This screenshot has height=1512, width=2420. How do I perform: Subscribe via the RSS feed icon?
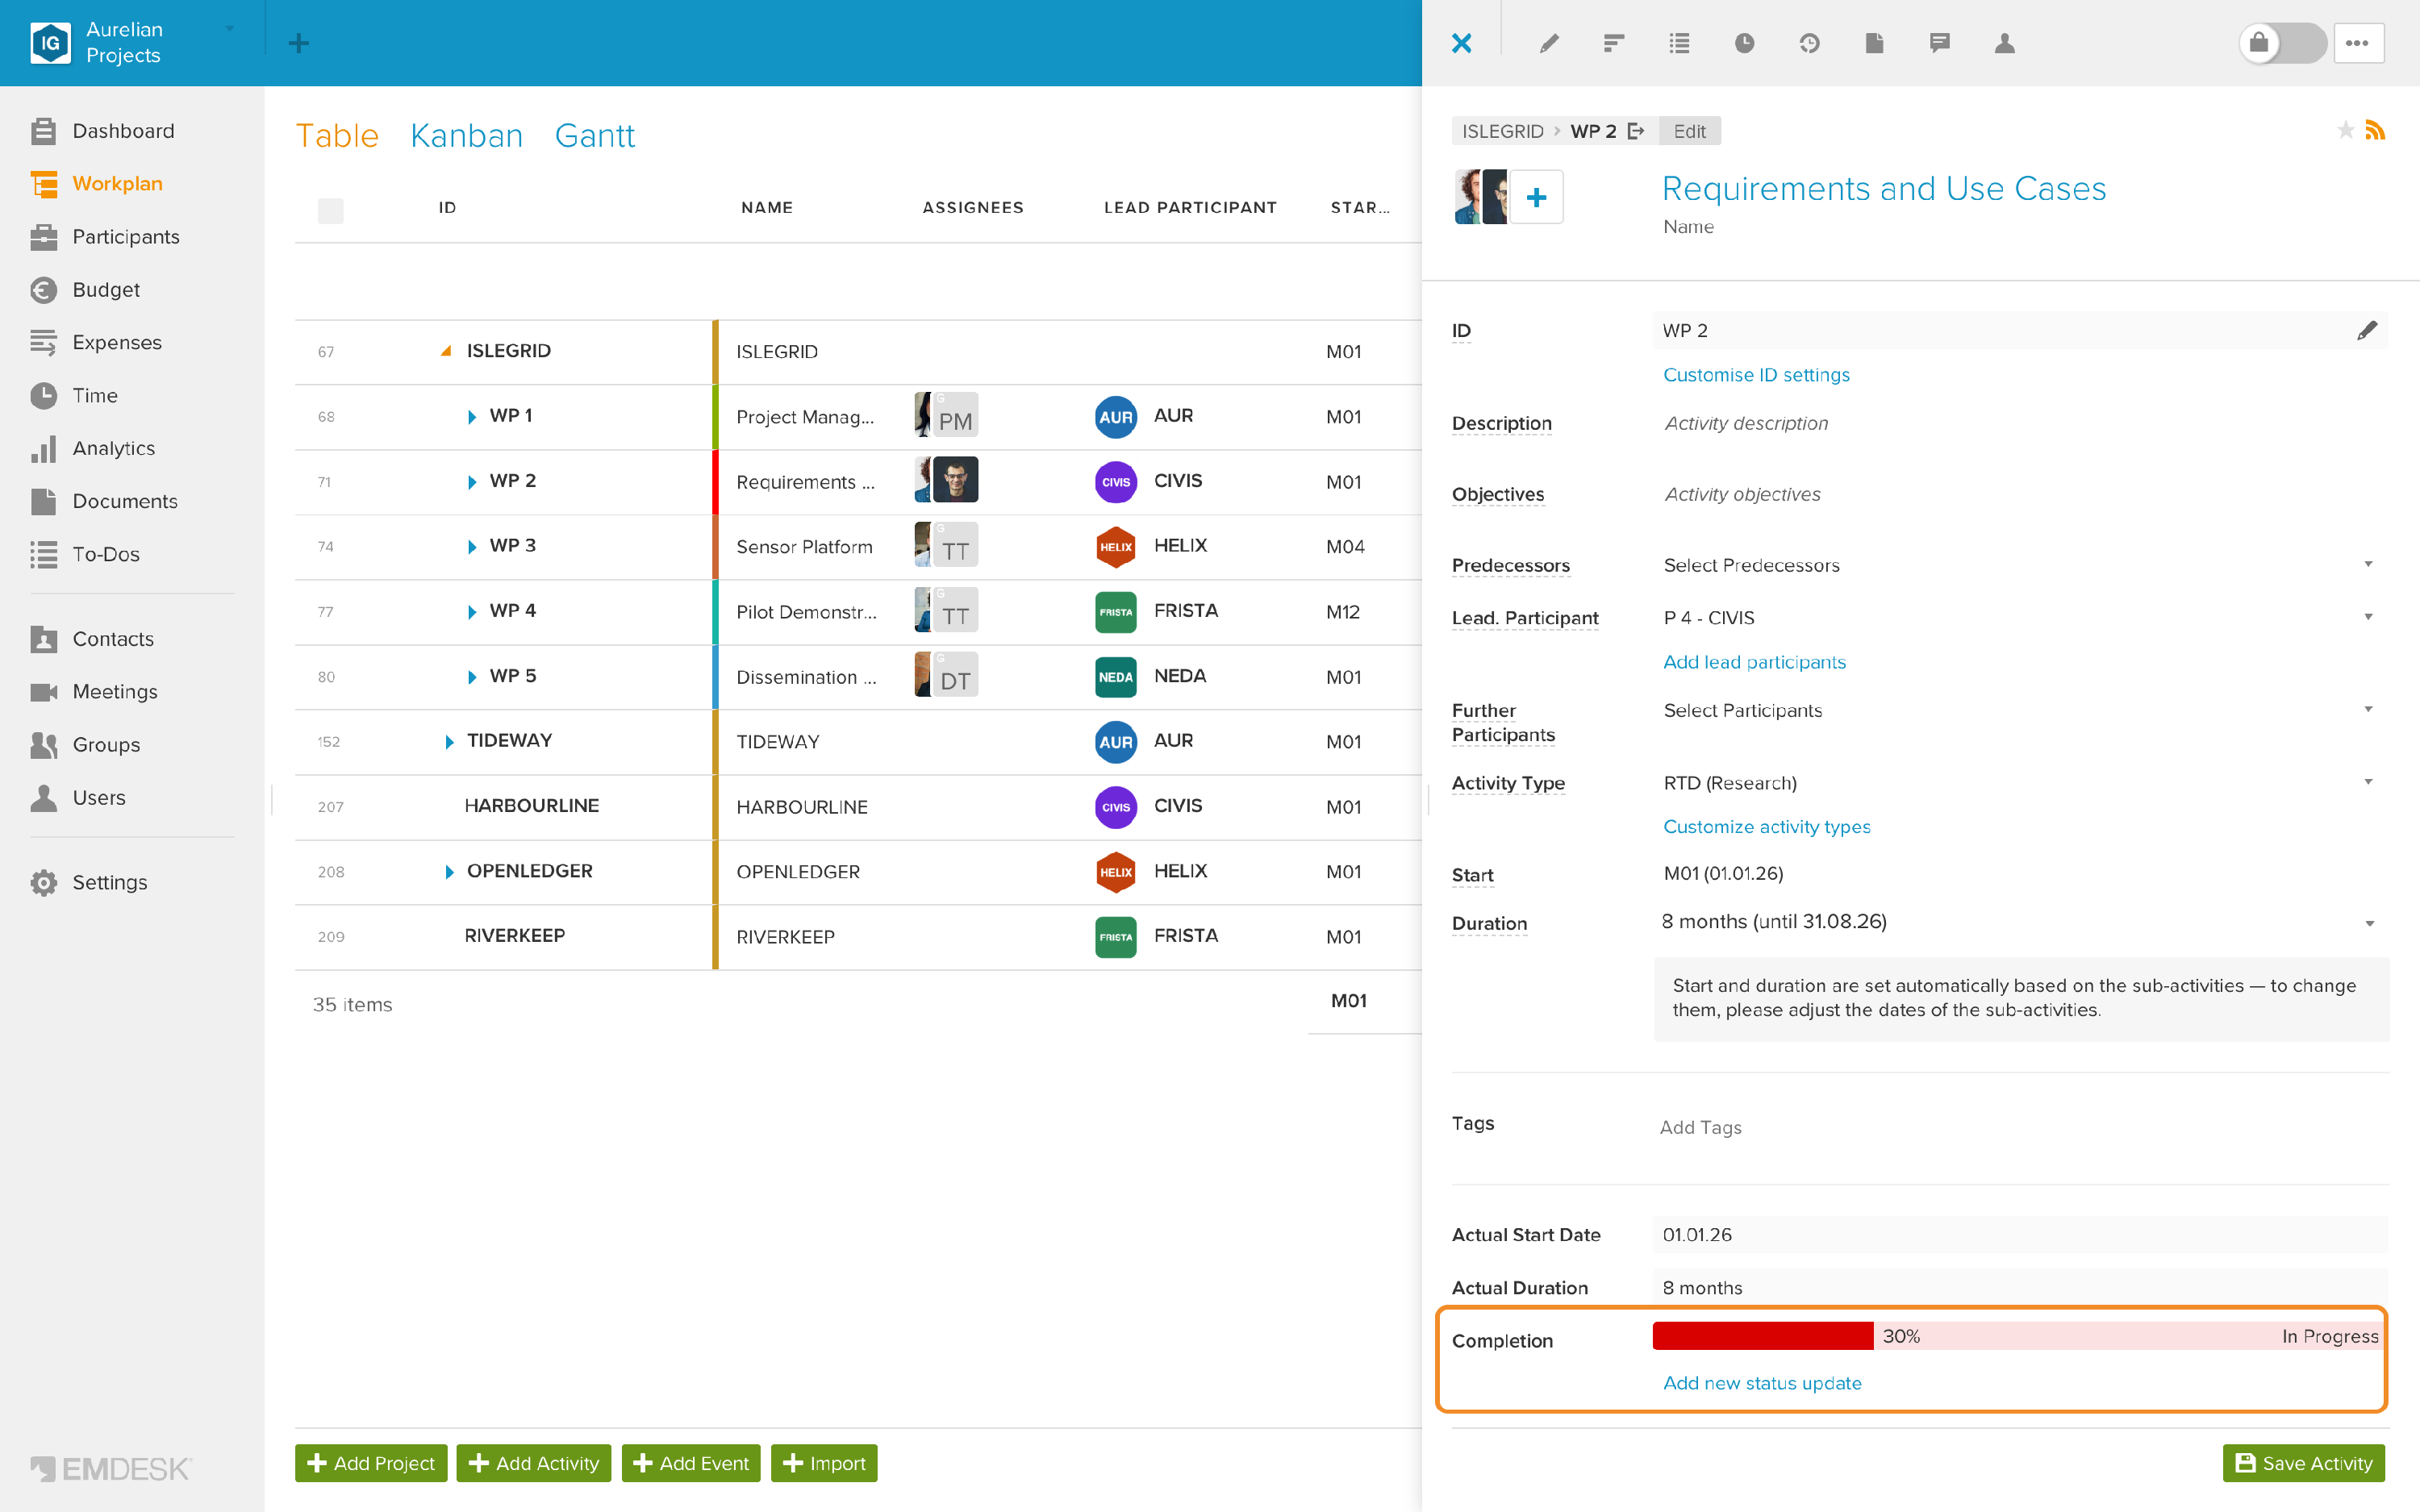2375,130
